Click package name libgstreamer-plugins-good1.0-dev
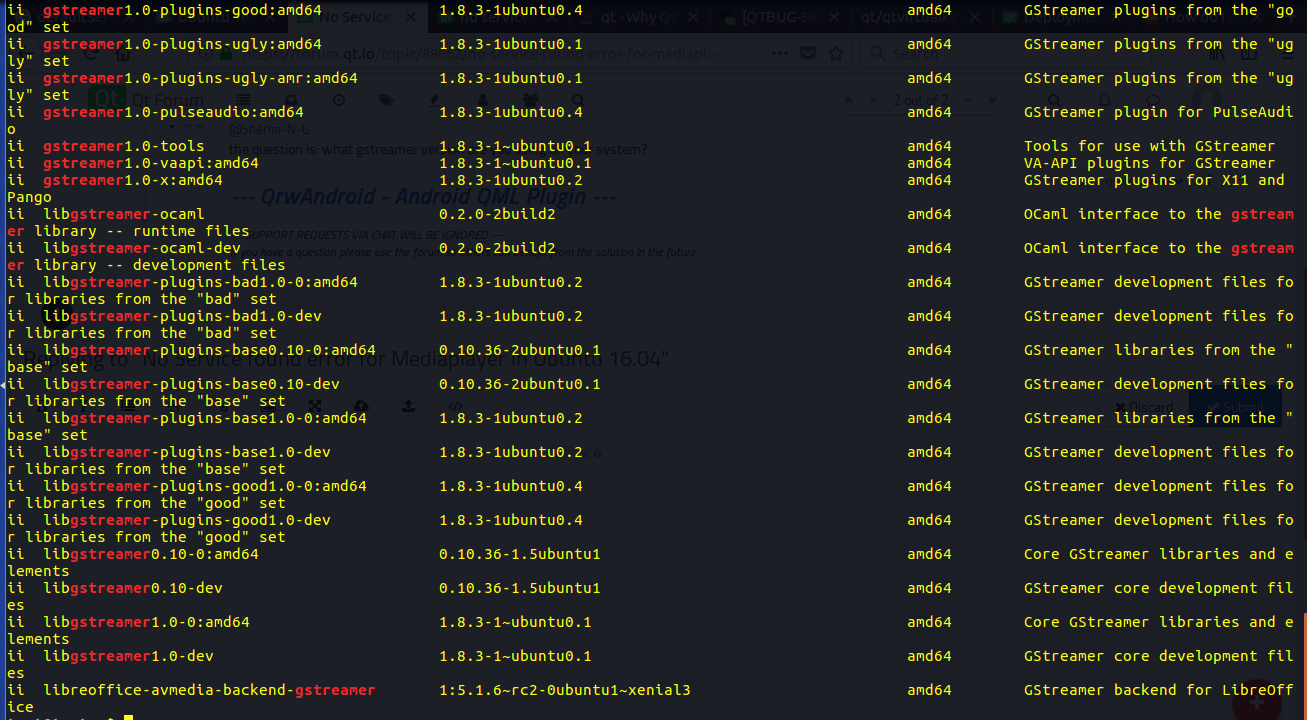Image resolution: width=1307 pixels, height=720 pixels. click(x=187, y=520)
